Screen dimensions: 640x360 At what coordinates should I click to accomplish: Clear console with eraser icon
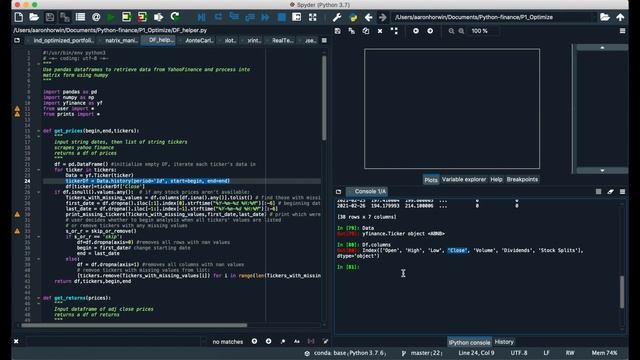tap(610, 191)
